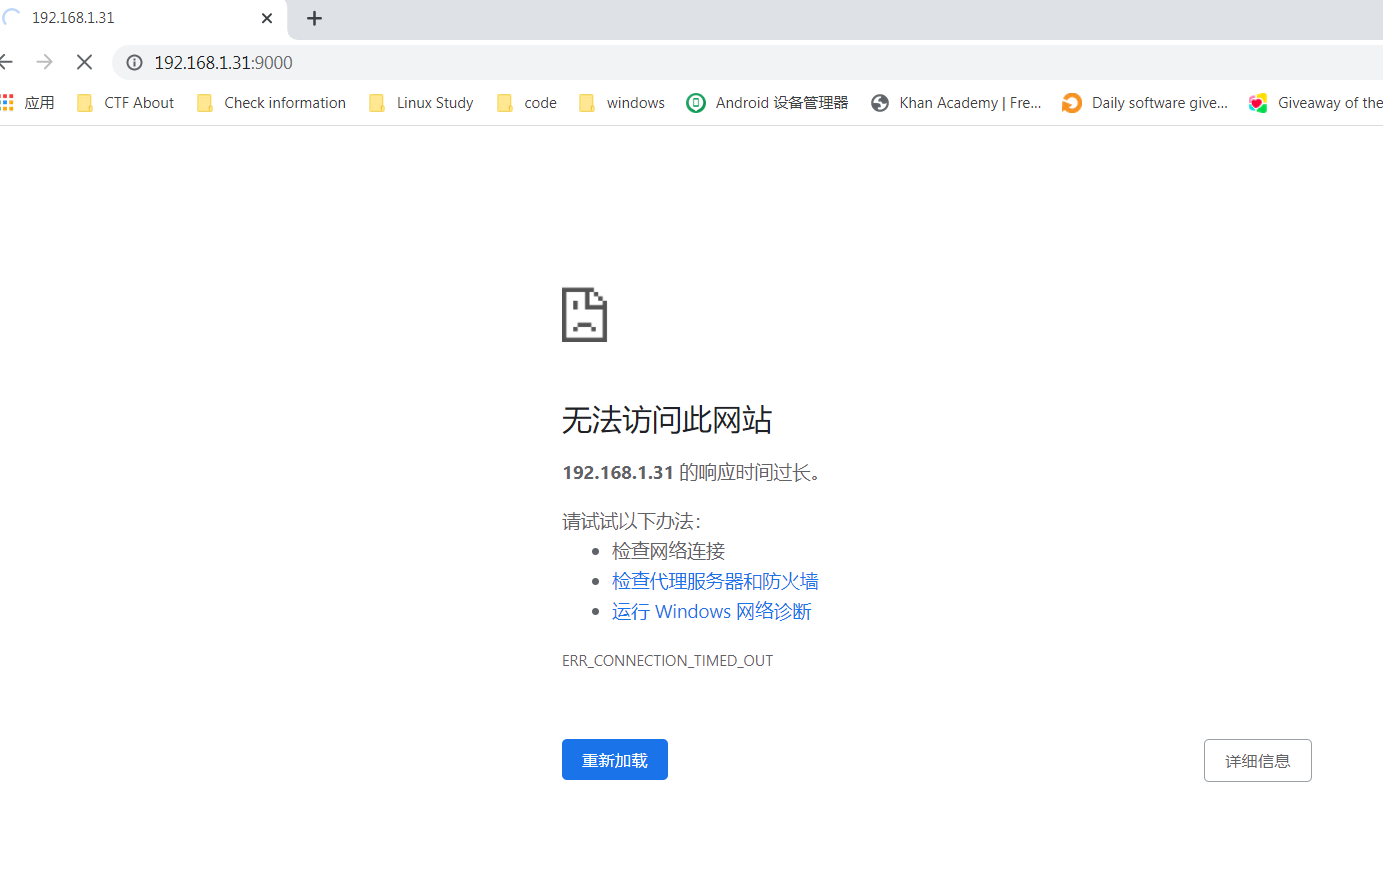Click the Khan Academy bookmark favicon
Screen dimensions: 1383x879
point(880,102)
